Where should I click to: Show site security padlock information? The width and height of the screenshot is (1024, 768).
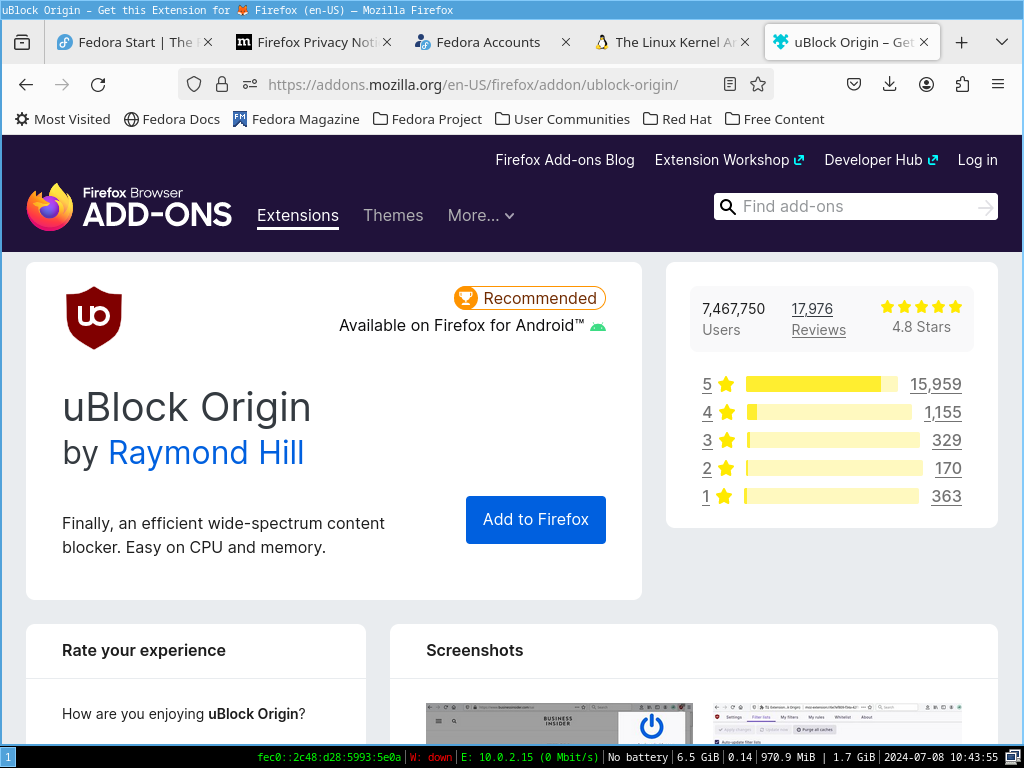(x=222, y=84)
